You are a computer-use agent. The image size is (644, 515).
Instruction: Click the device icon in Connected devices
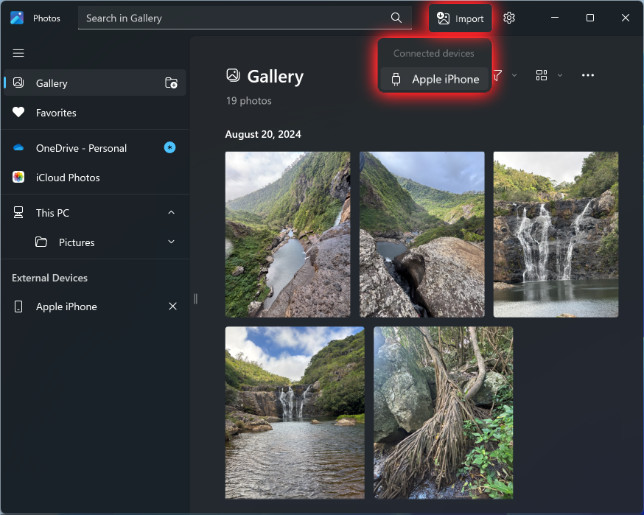396,79
